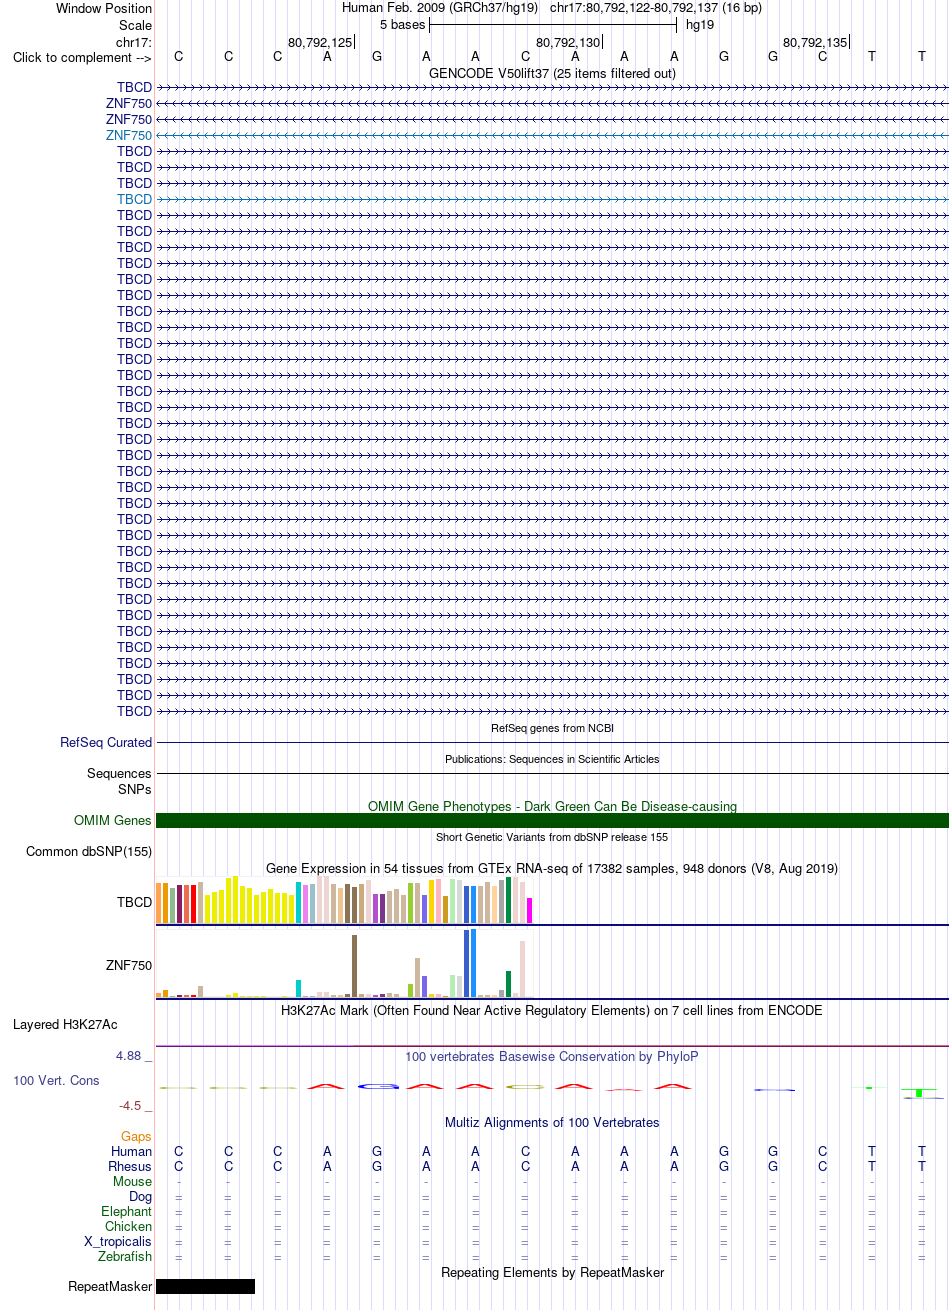Select the Sequences track label
950x1310 pixels.
click(119, 773)
